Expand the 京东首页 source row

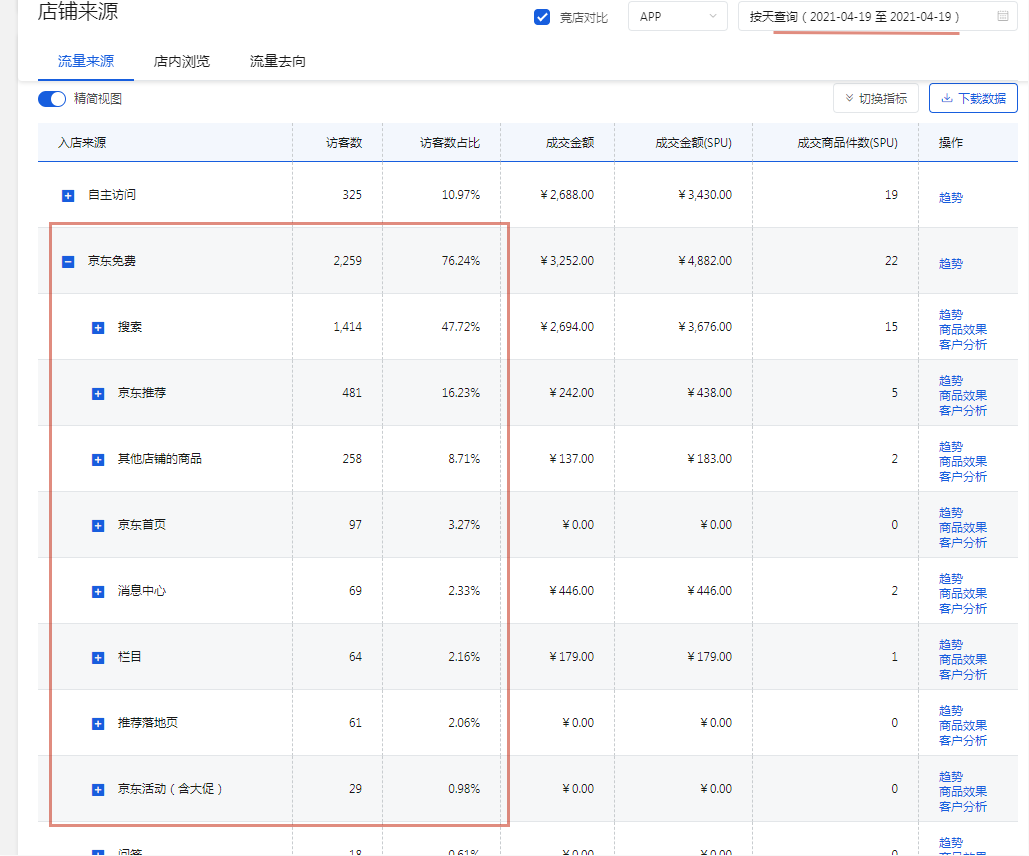click(x=98, y=526)
